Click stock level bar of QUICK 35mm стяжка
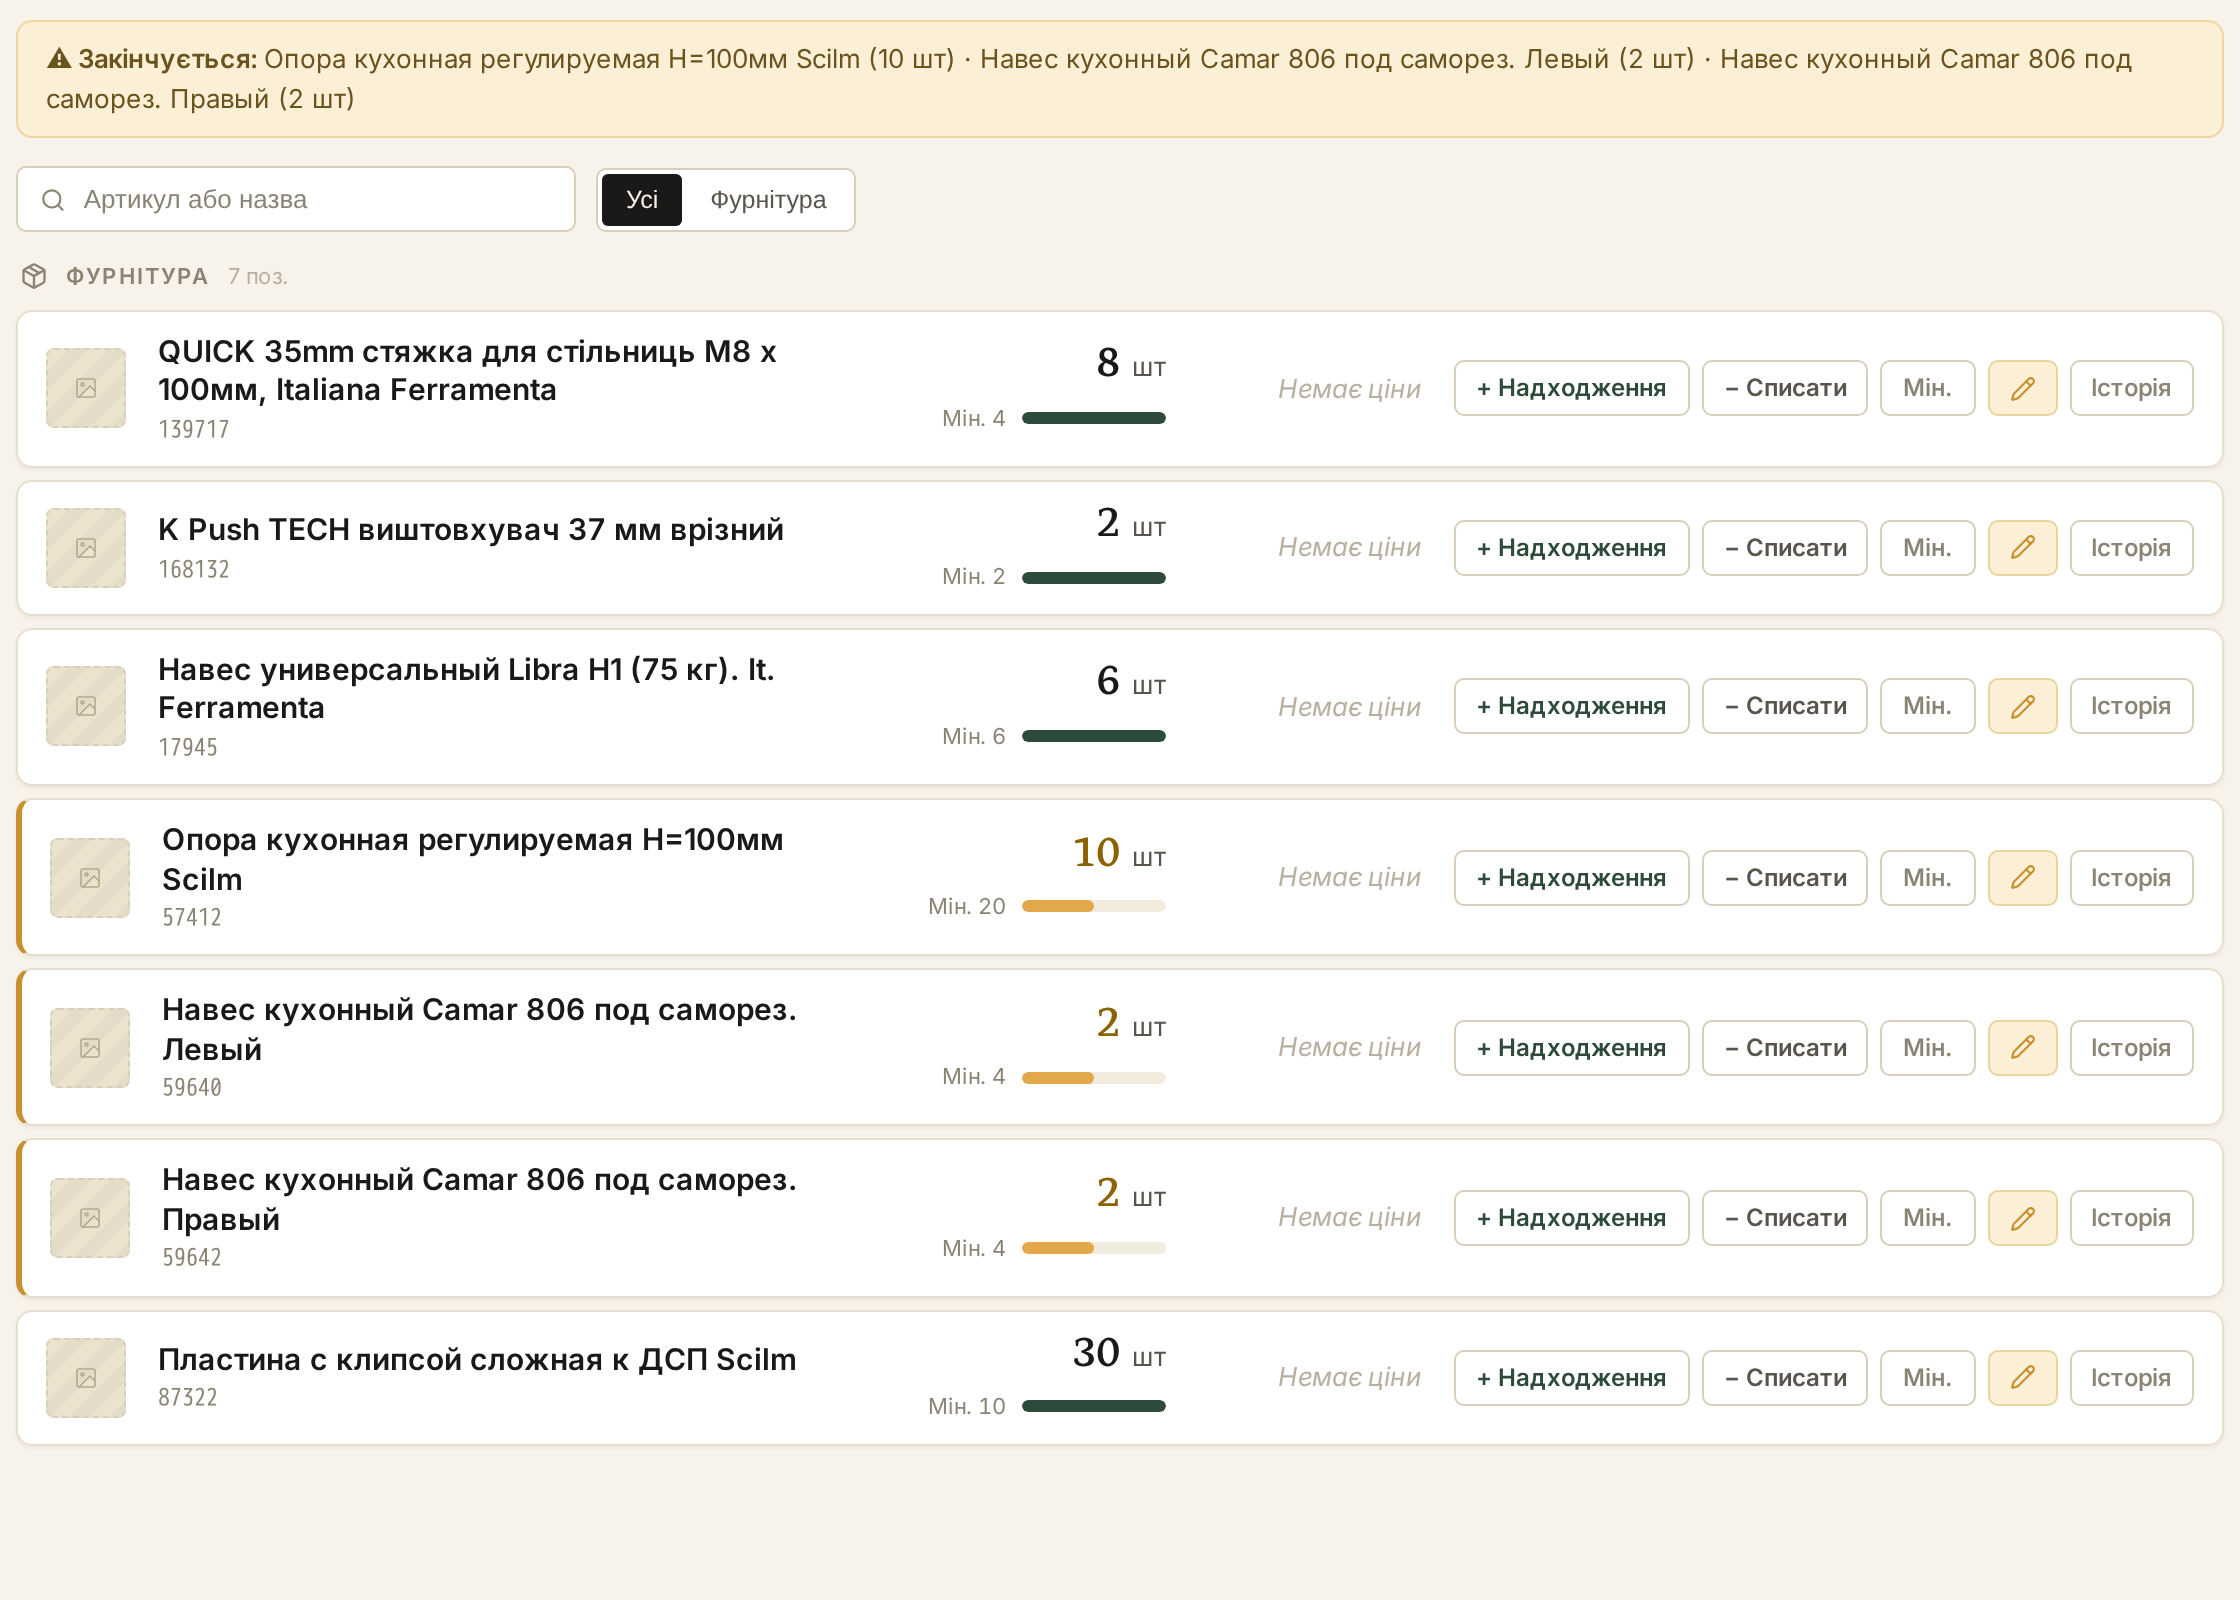The height and width of the screenshot is (1600, 2240). point(1094,418)
